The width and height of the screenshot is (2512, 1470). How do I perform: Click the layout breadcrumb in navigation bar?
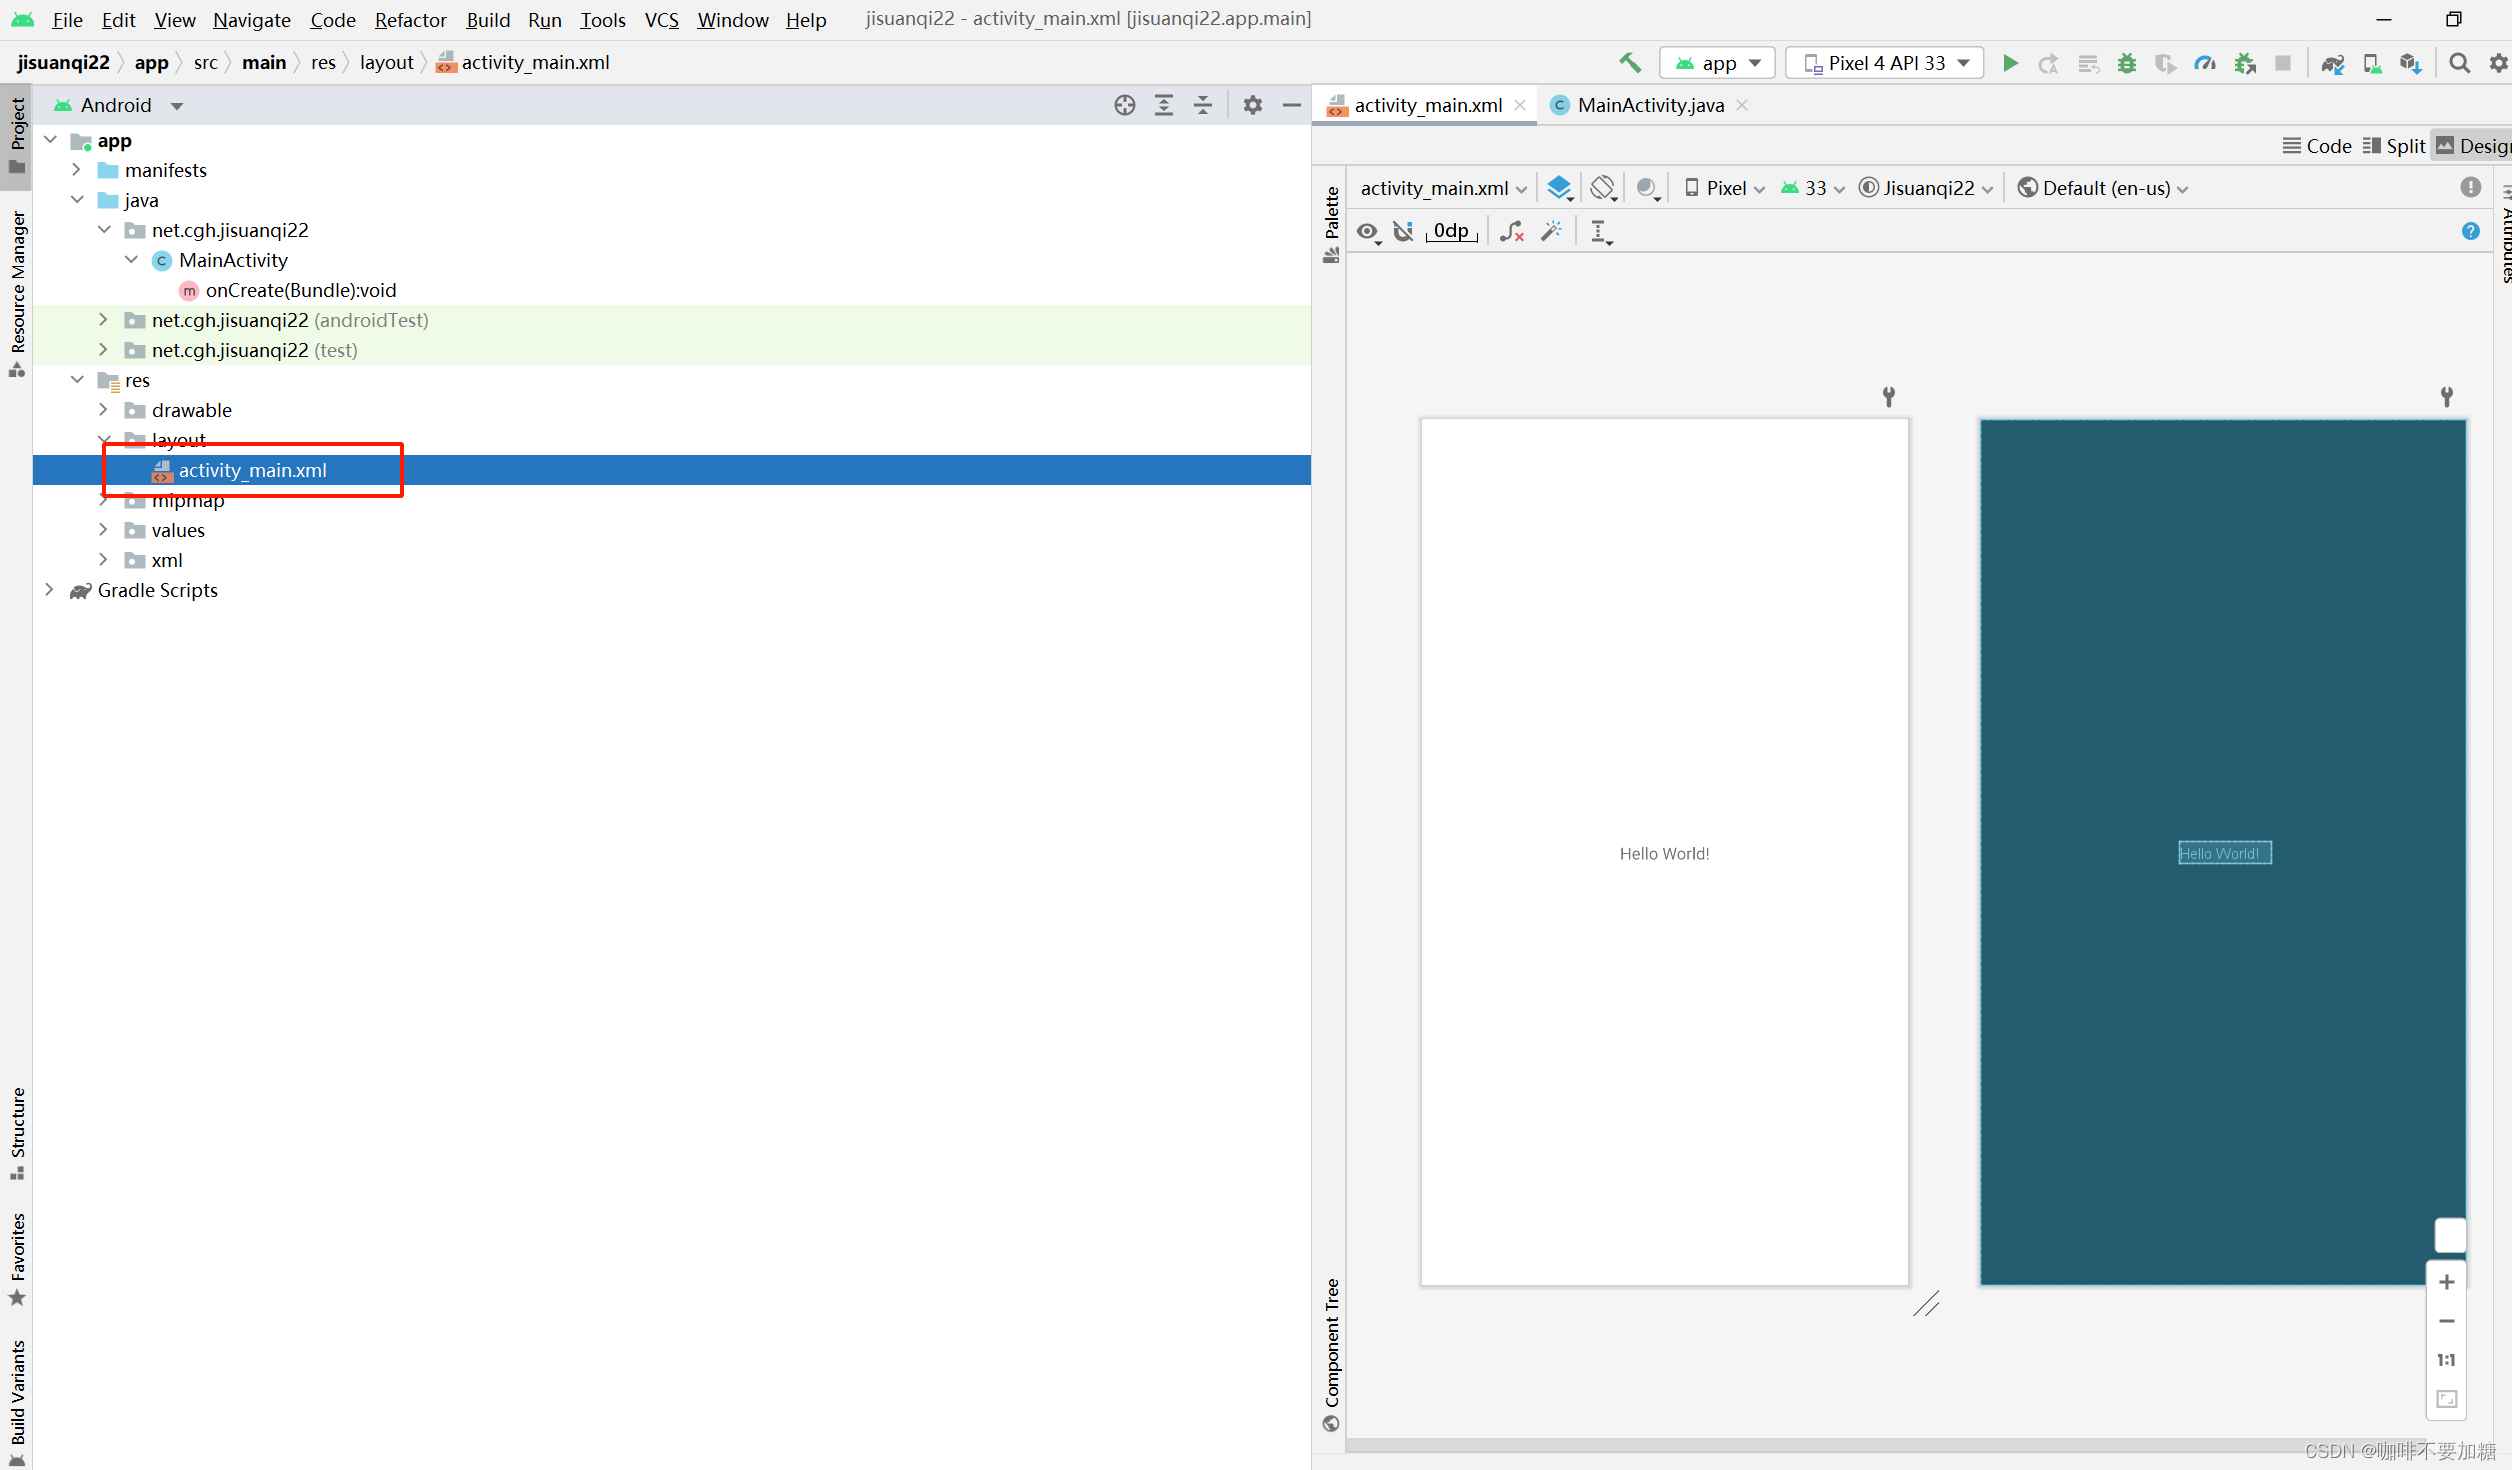[387, 62]
